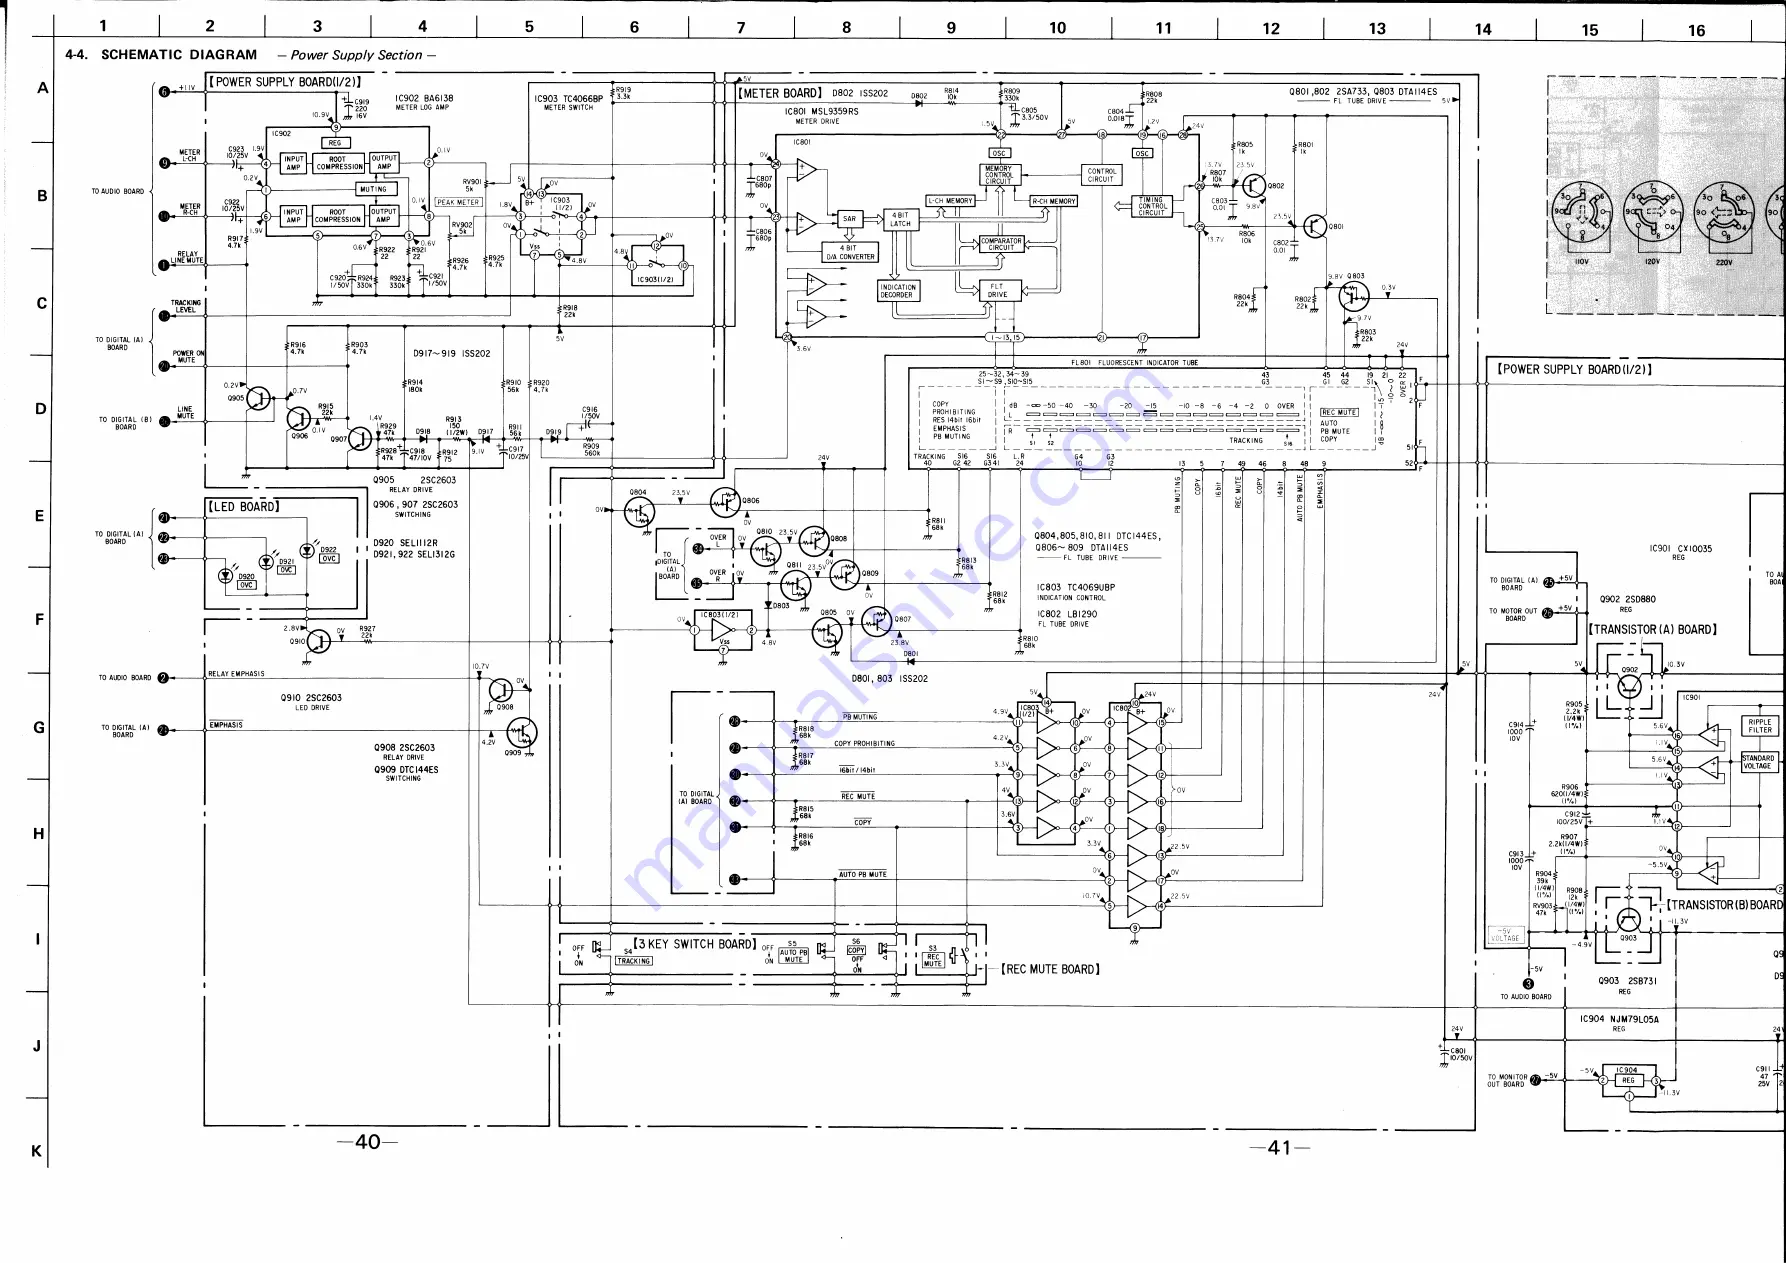Image resolution: width=1786 pixels, height=1263 pixels.
Task: Click the [METER BOARD] label
Action: [x=780, y=93]
